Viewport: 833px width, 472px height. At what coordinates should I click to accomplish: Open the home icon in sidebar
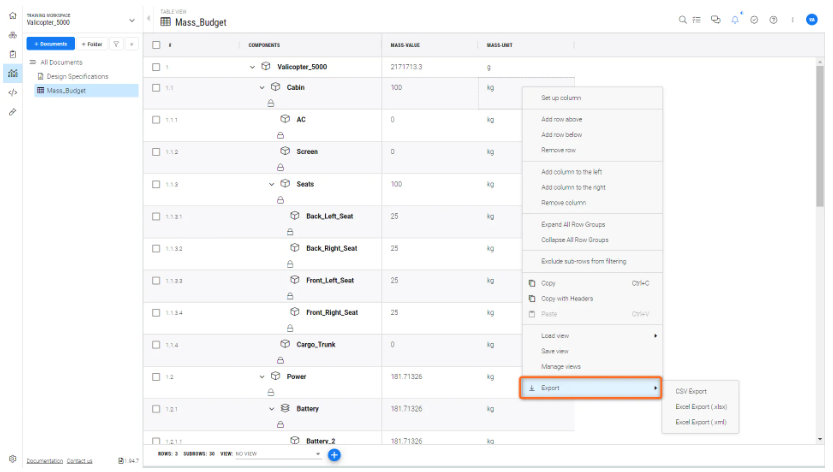point(12,35)
